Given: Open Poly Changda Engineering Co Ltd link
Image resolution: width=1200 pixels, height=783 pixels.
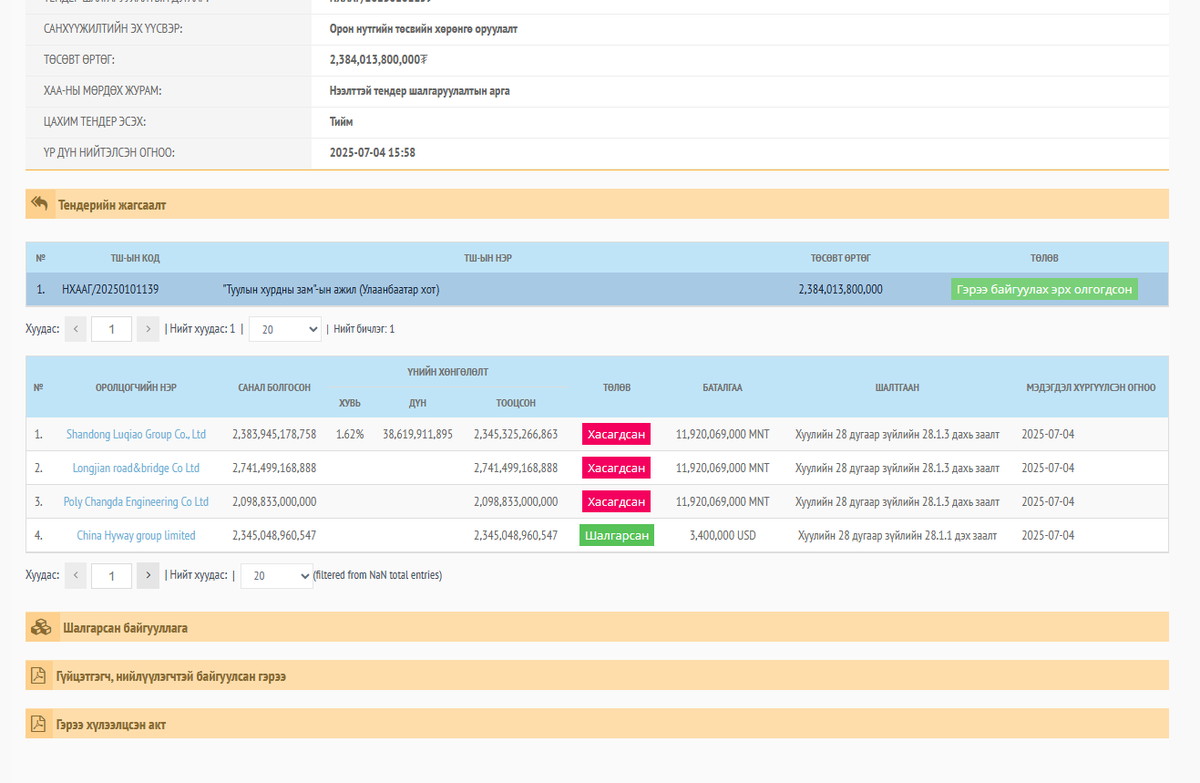Looking at the screenshot, I should pyautogui.click(x=136, y=502).
